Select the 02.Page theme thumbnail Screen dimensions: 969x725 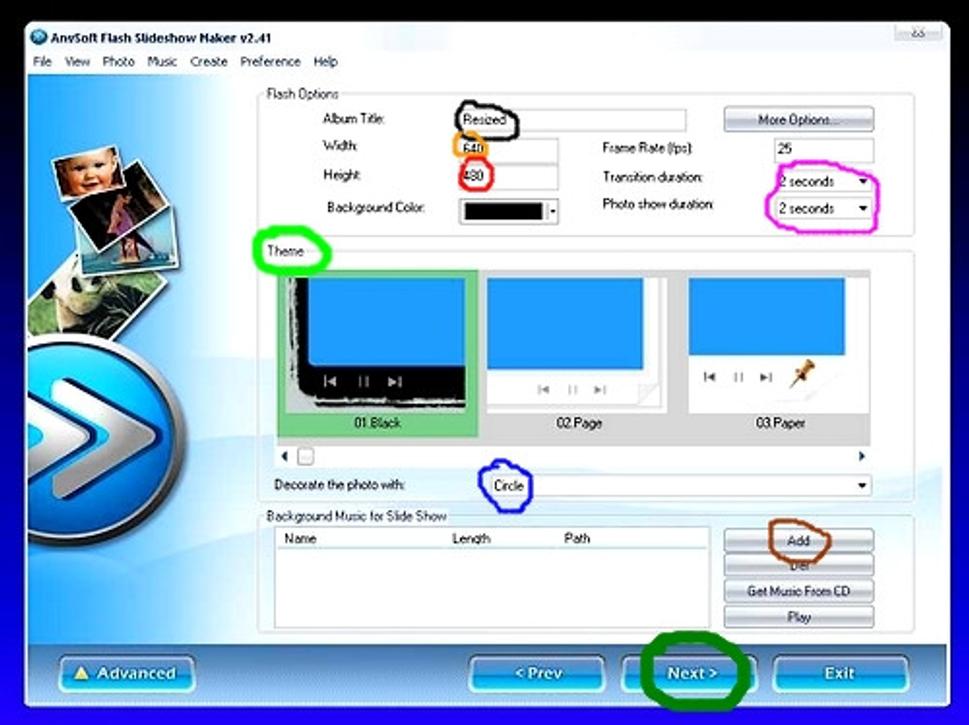(577, 353)
